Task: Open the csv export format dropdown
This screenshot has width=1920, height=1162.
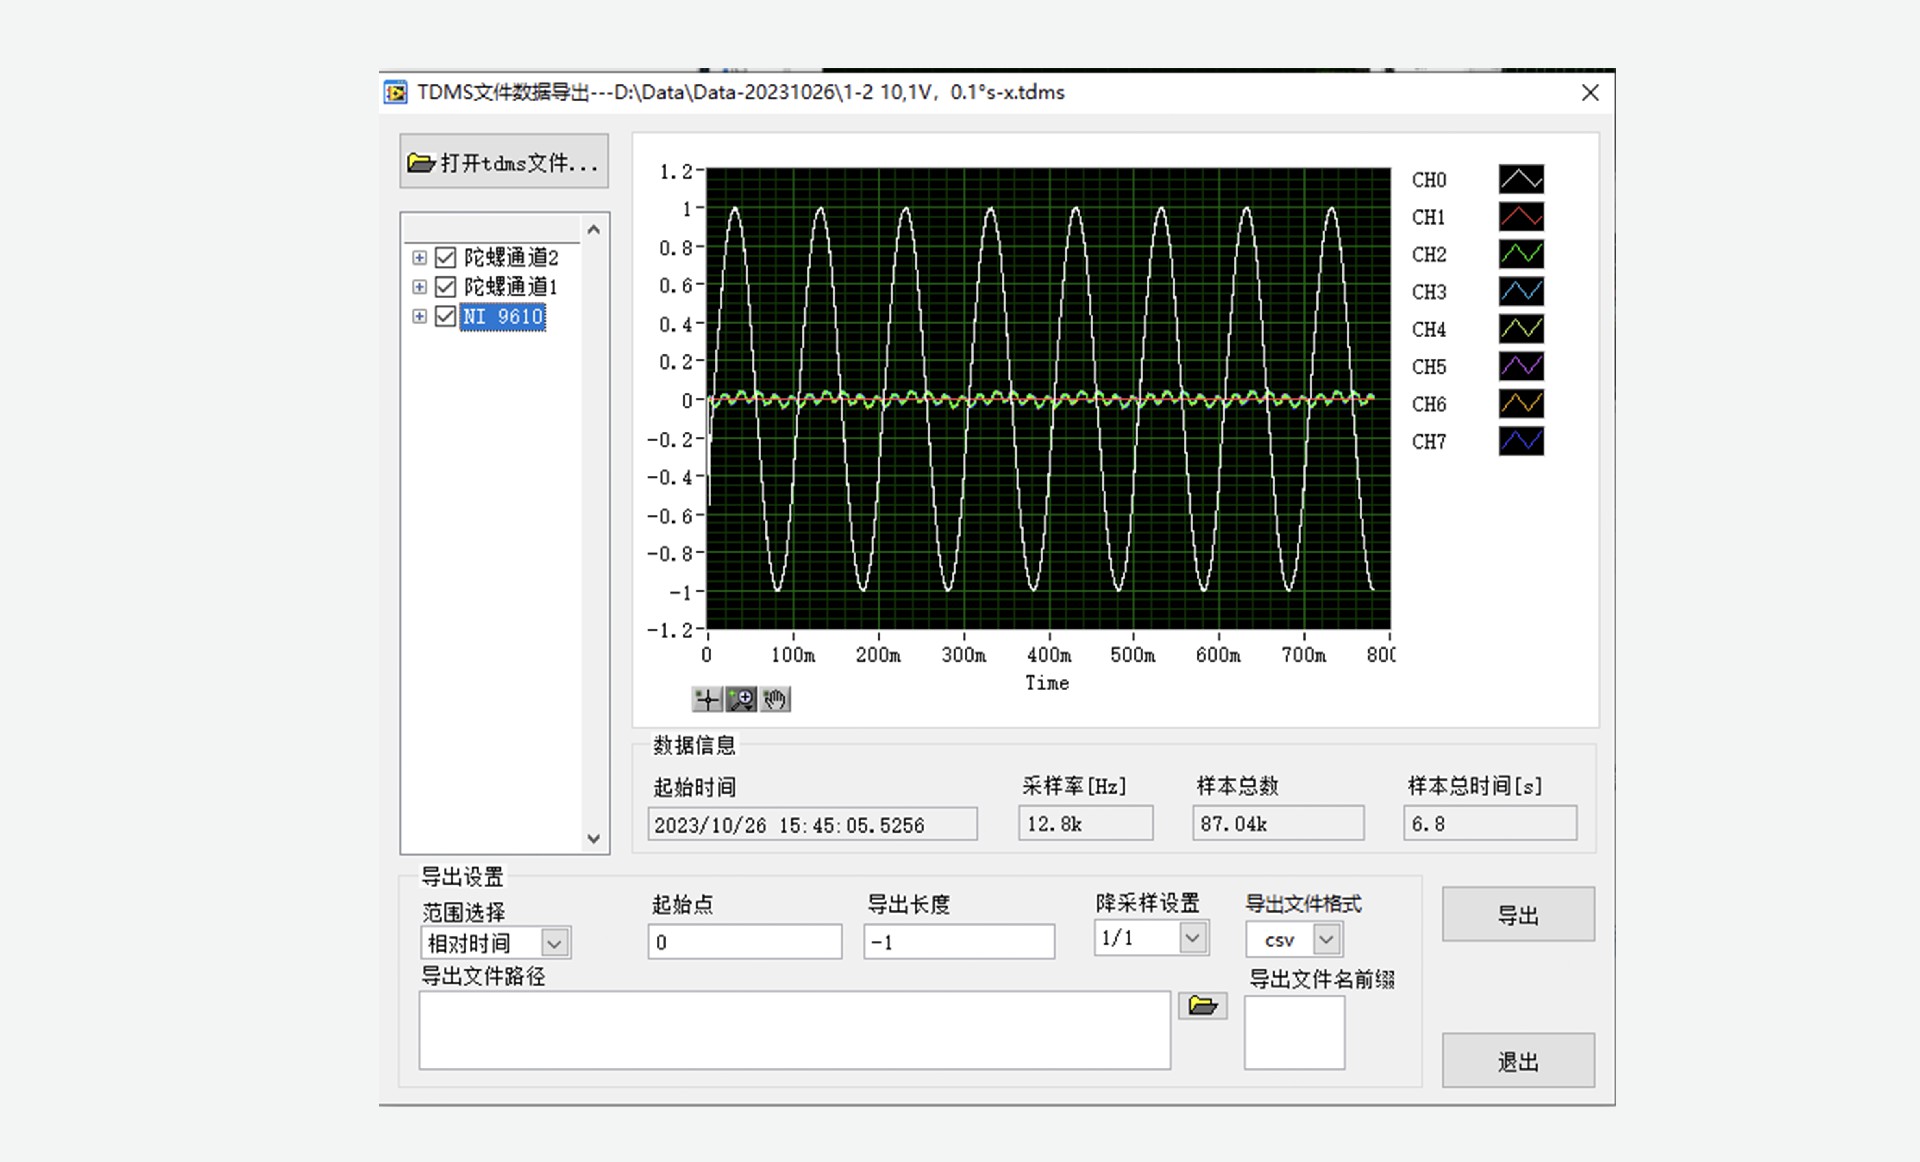Action: click(x=1326, y=939)
